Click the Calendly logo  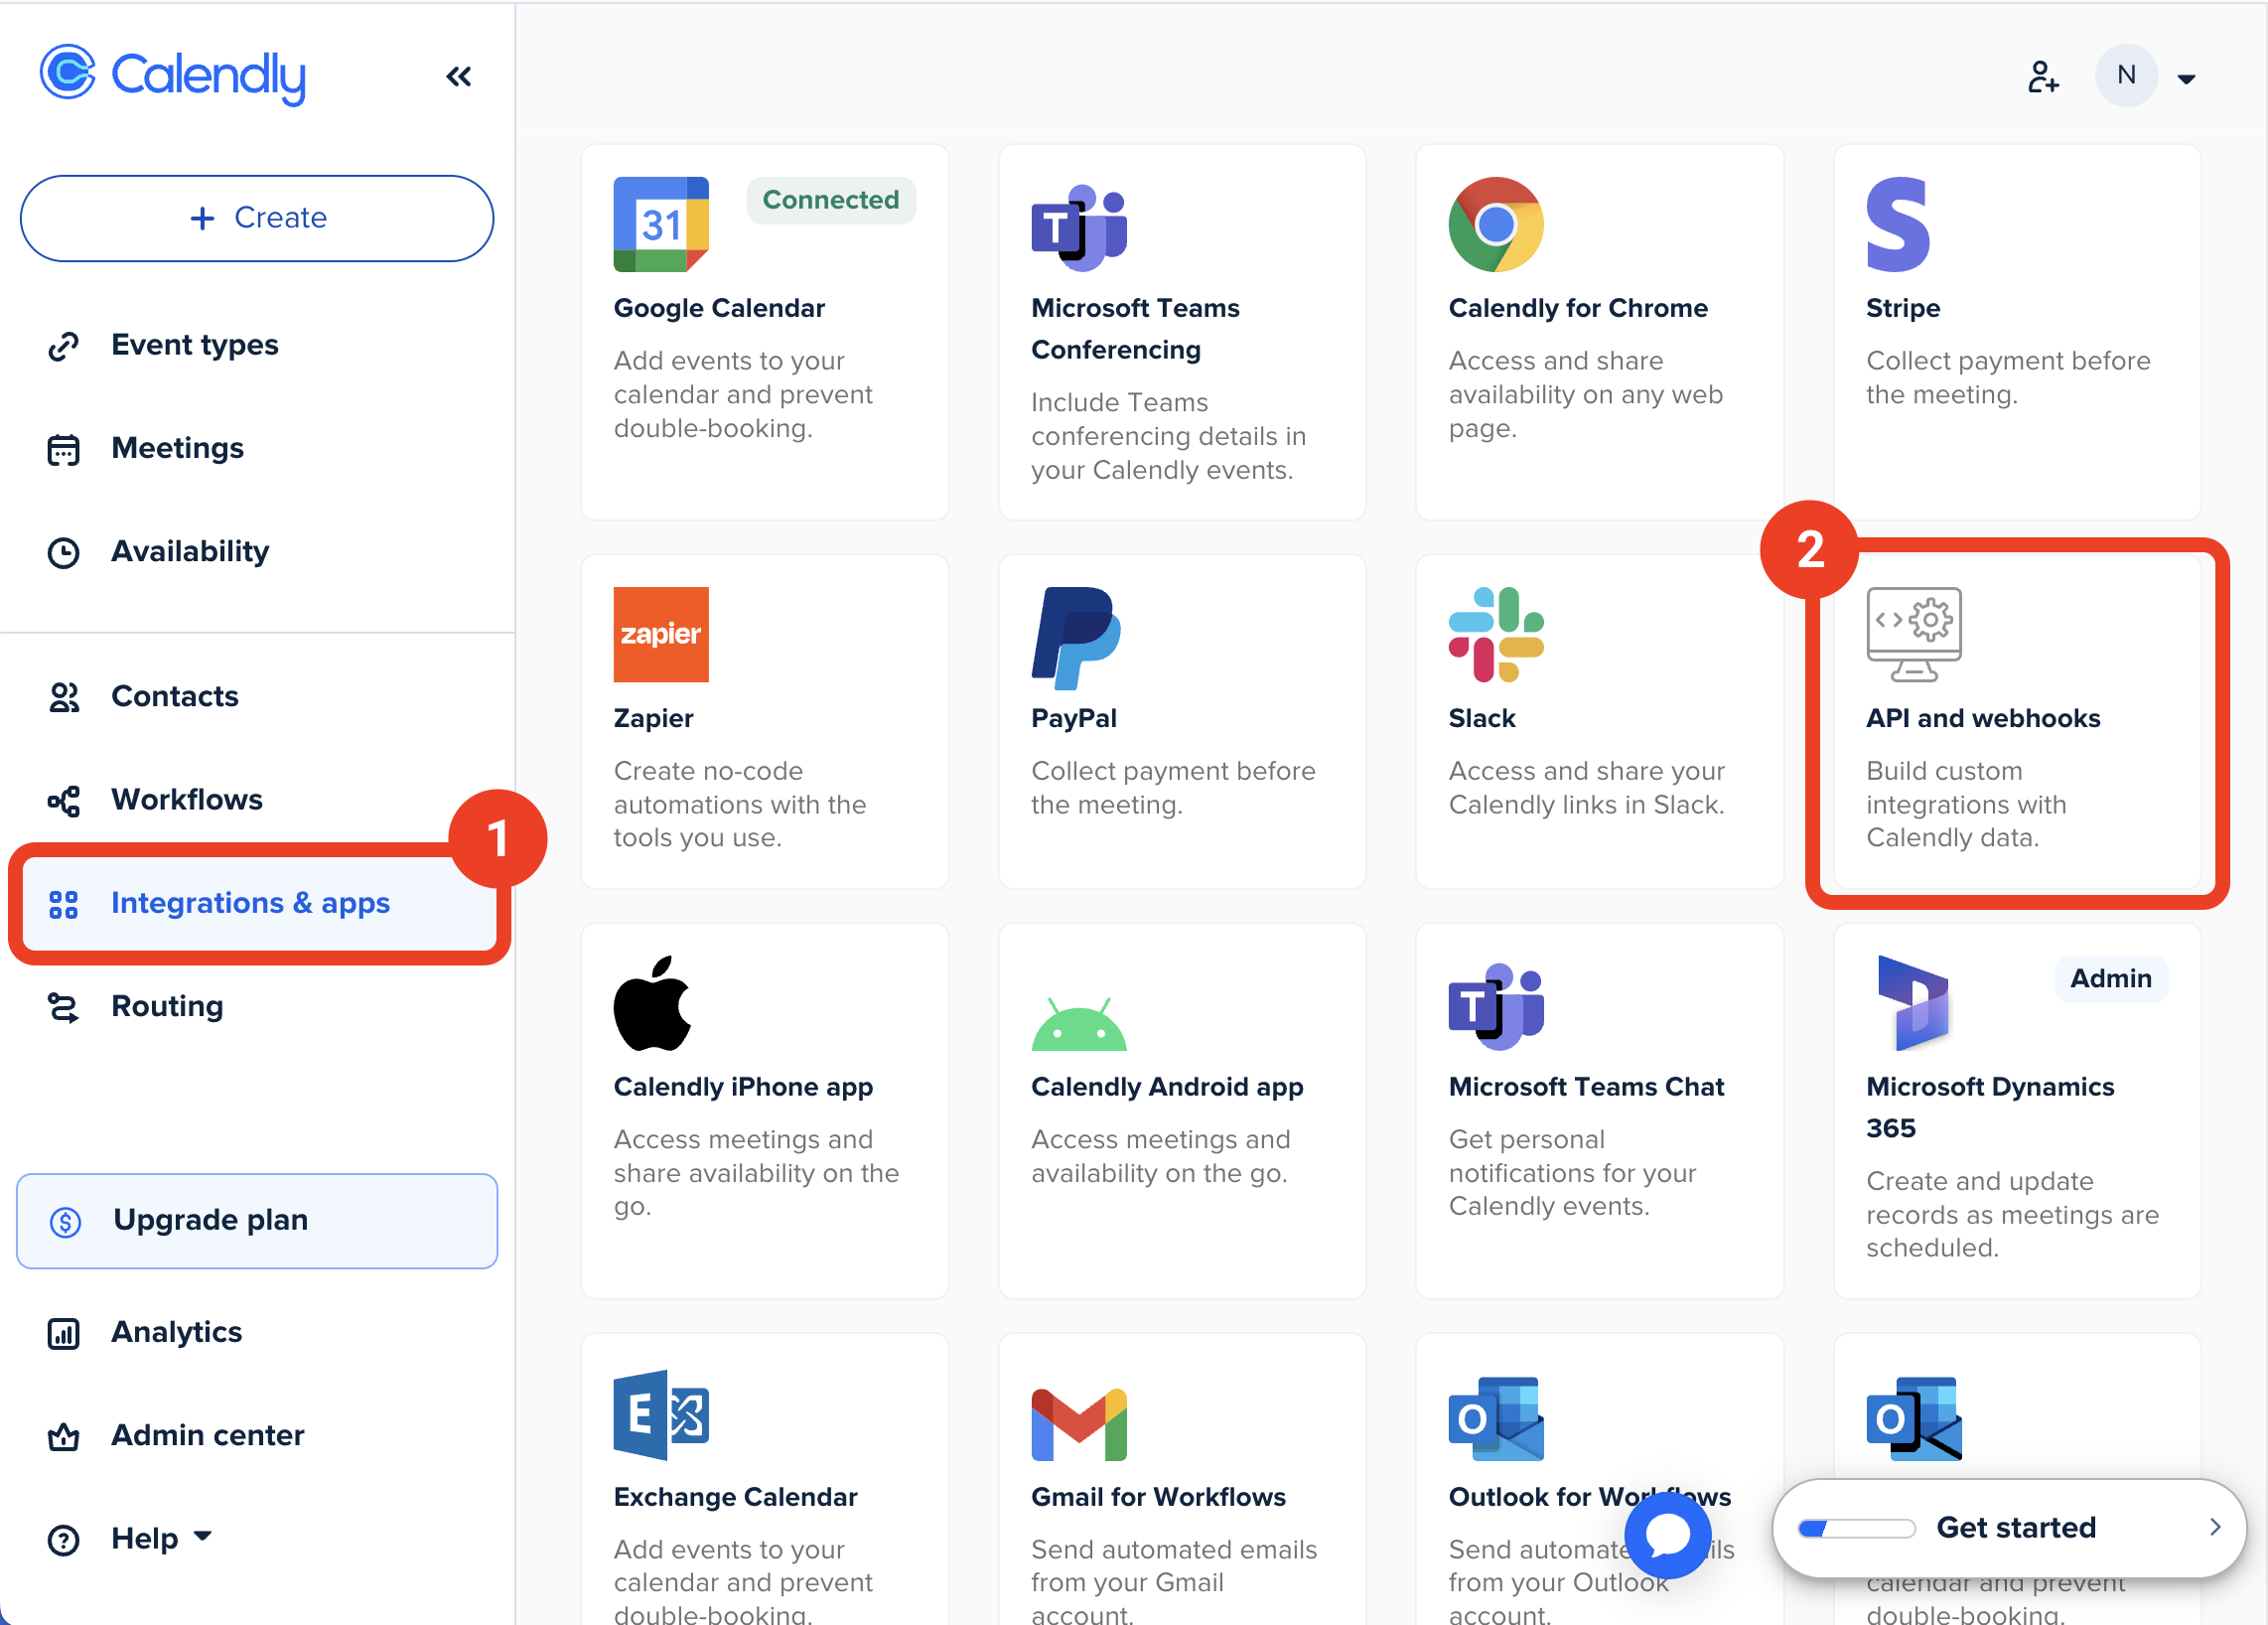point(172,75)
